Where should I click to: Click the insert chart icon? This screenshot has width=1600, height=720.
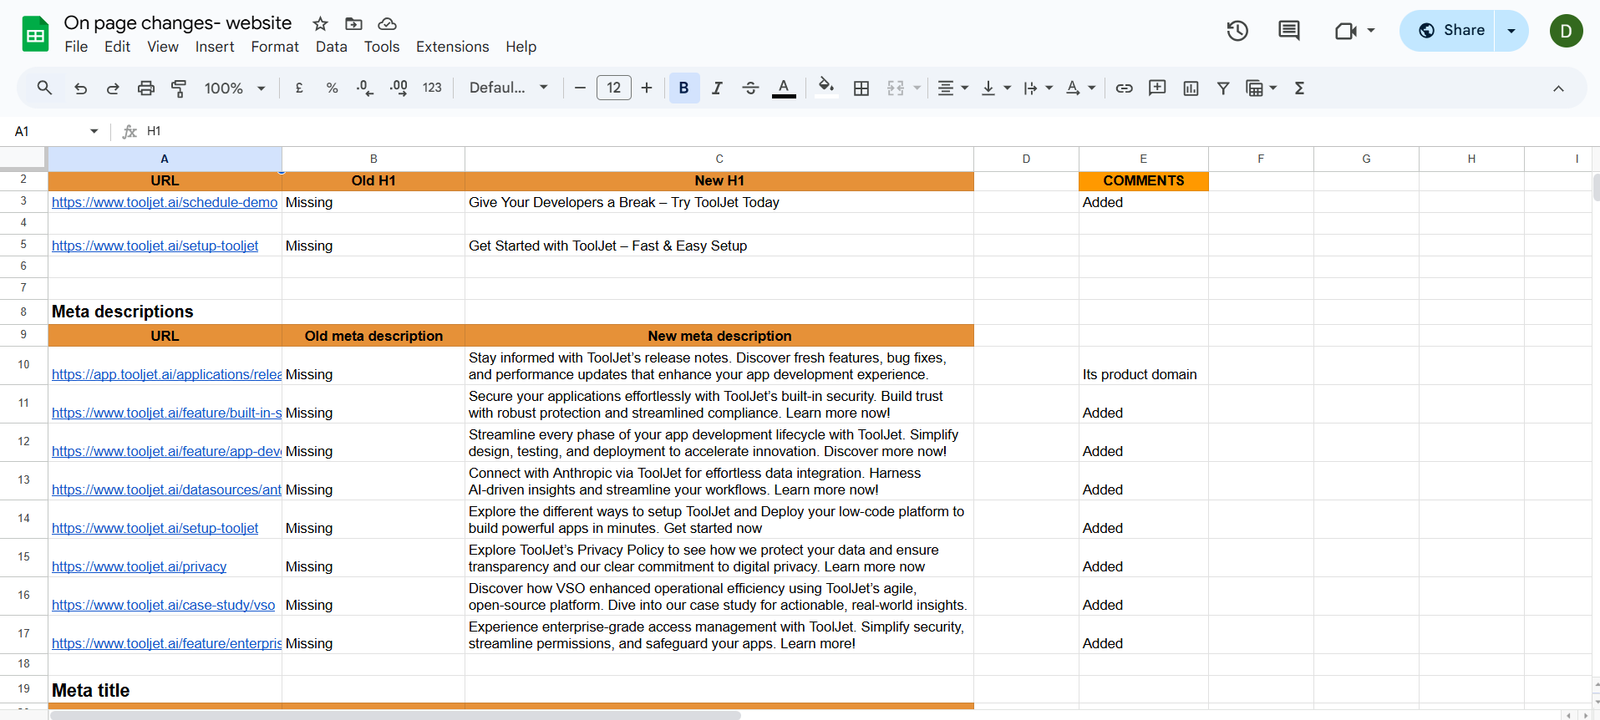(1190, 88)
